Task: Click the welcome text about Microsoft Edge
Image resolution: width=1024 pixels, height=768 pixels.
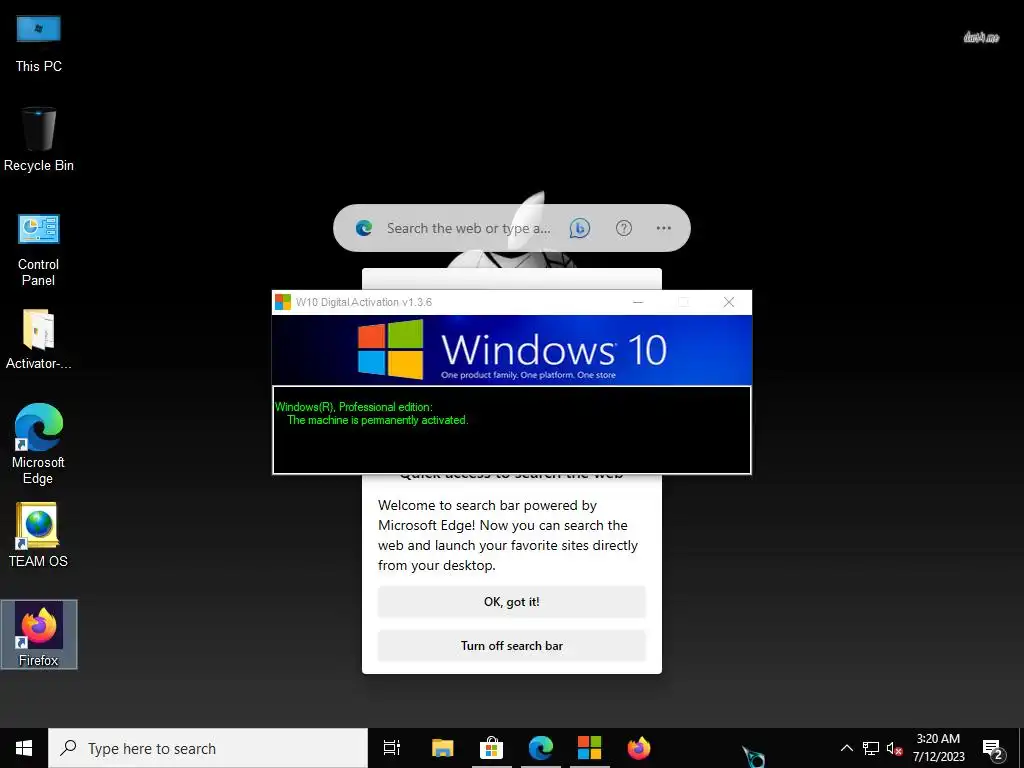Action: (x=507, y=535)
